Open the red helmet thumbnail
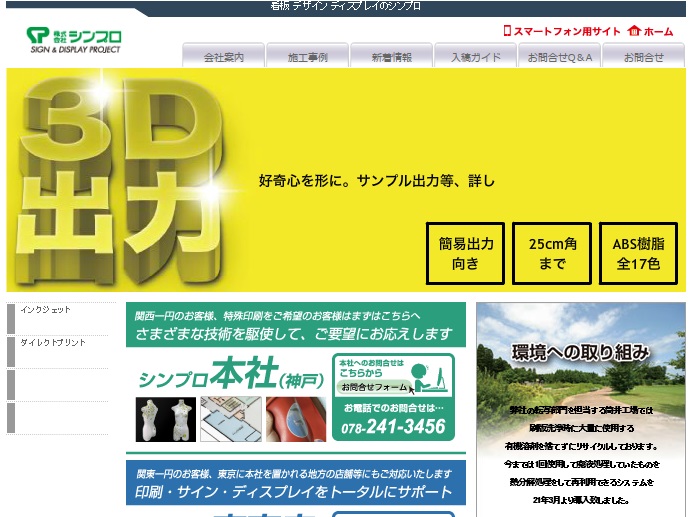 (296, 419)
